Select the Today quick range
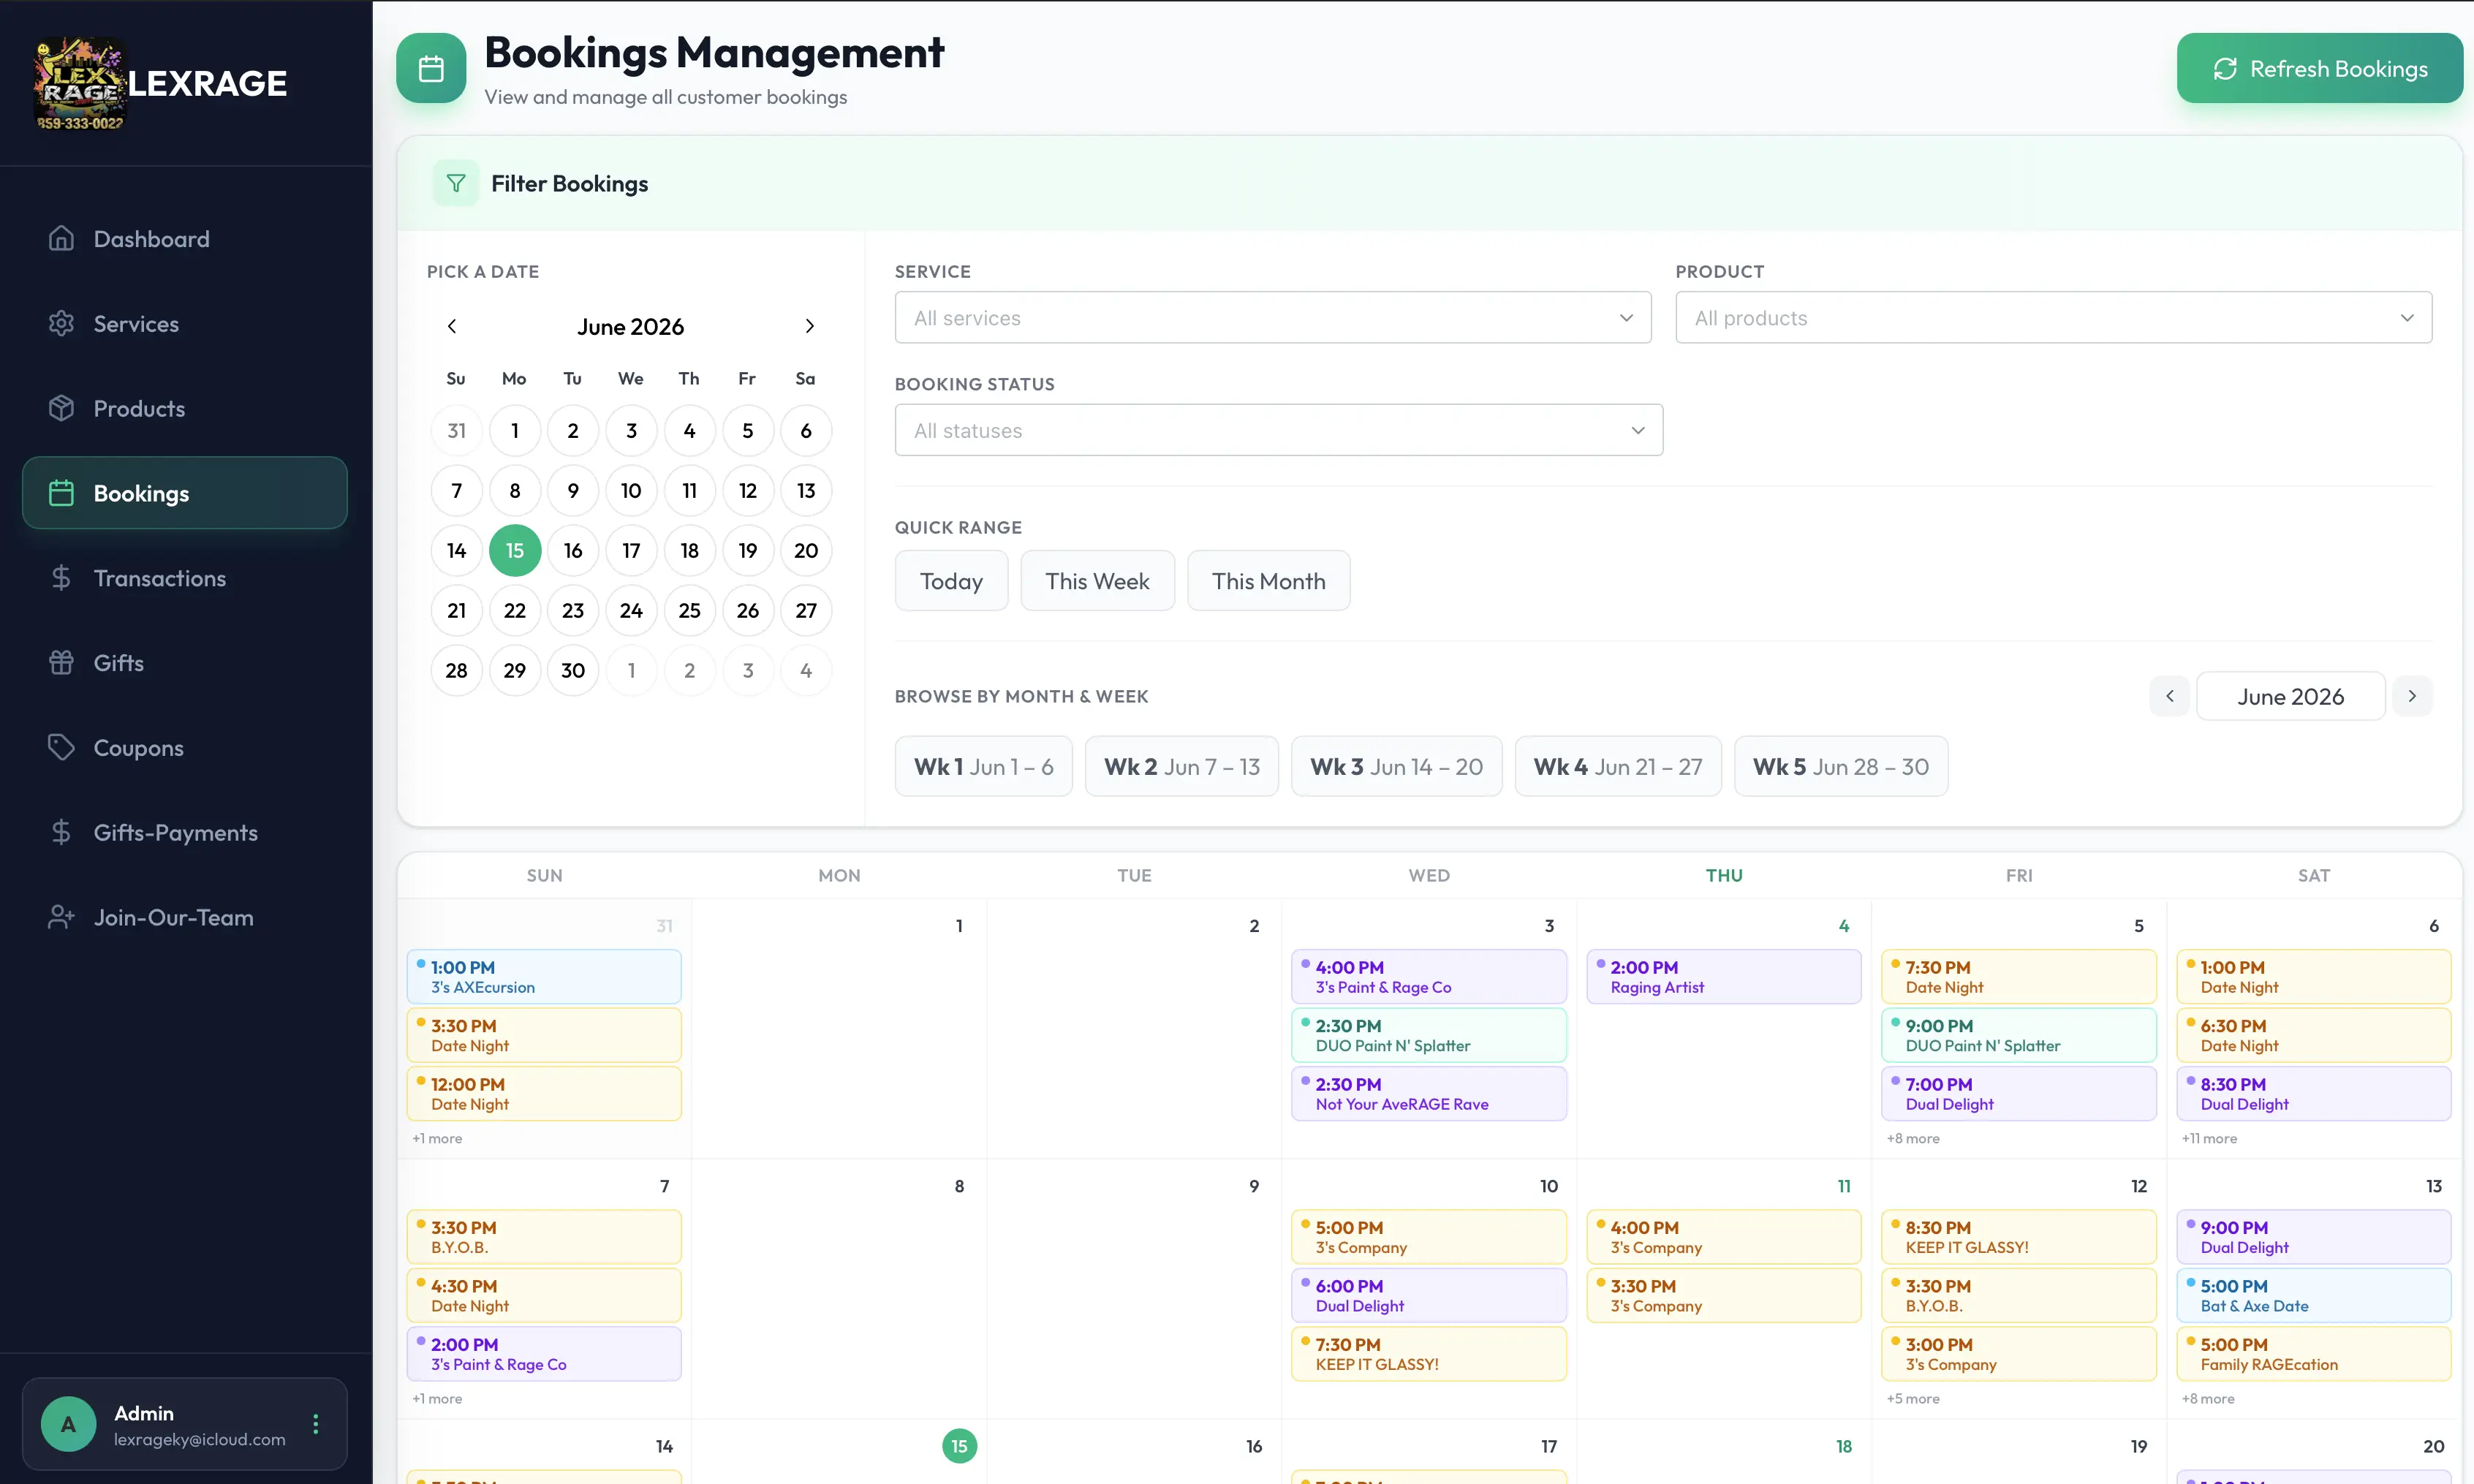 [x=951, y=581]
